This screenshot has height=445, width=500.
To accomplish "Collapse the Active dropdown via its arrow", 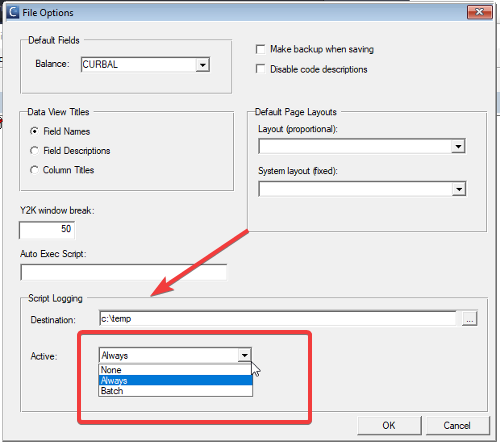I will tap(244, 355).
